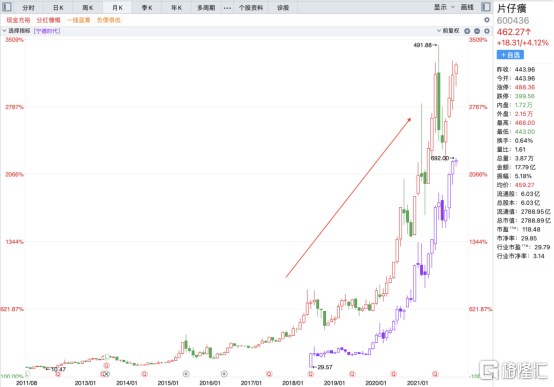
Task: Zoom in chart with plus icon
Action: pyautogui.click(x=467, y=31)
